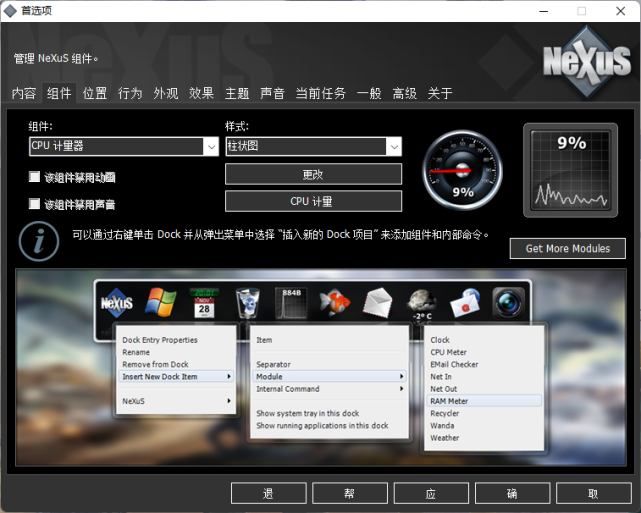Viewport: 641px width, 513px height.
Task: Select Weather in the preview modules list
Action: [x=484, y=438]
